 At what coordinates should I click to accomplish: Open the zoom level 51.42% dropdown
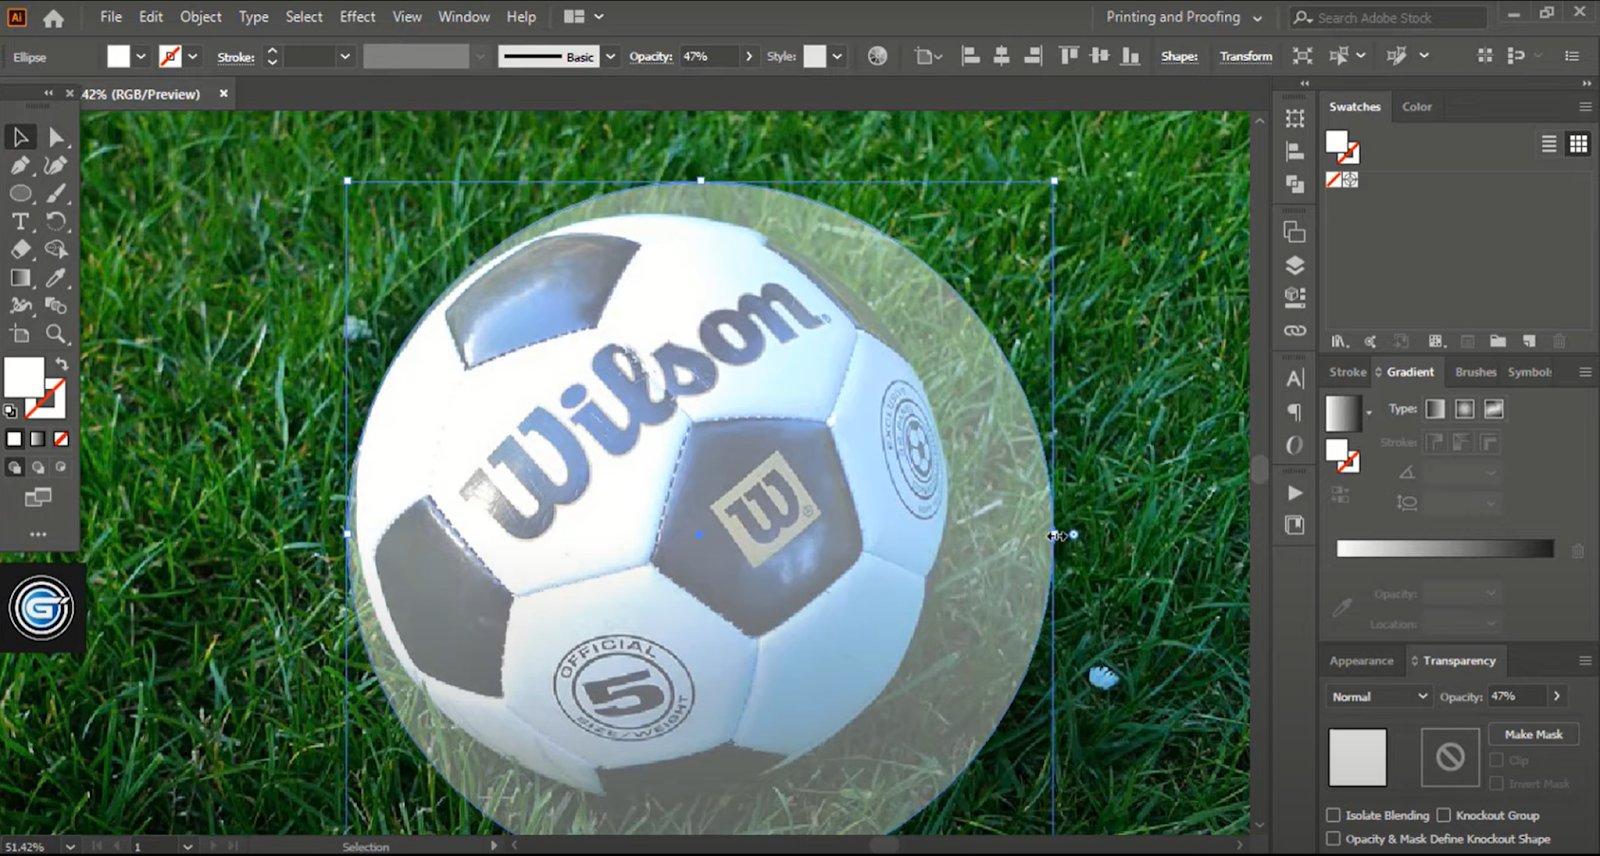(x=69, y=846)
